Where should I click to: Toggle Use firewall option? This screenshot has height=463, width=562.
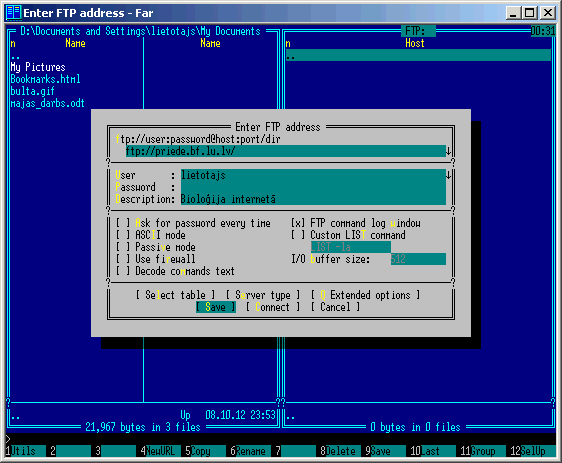156,259
